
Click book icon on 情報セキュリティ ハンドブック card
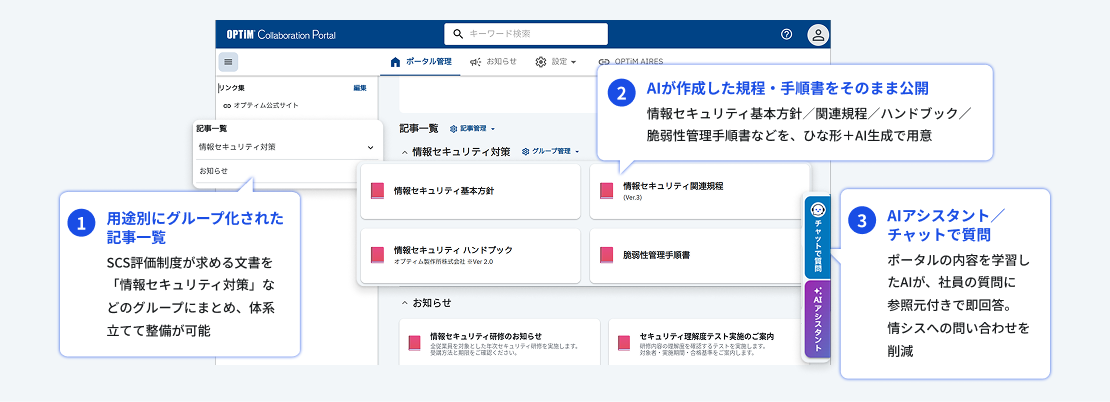377,255
